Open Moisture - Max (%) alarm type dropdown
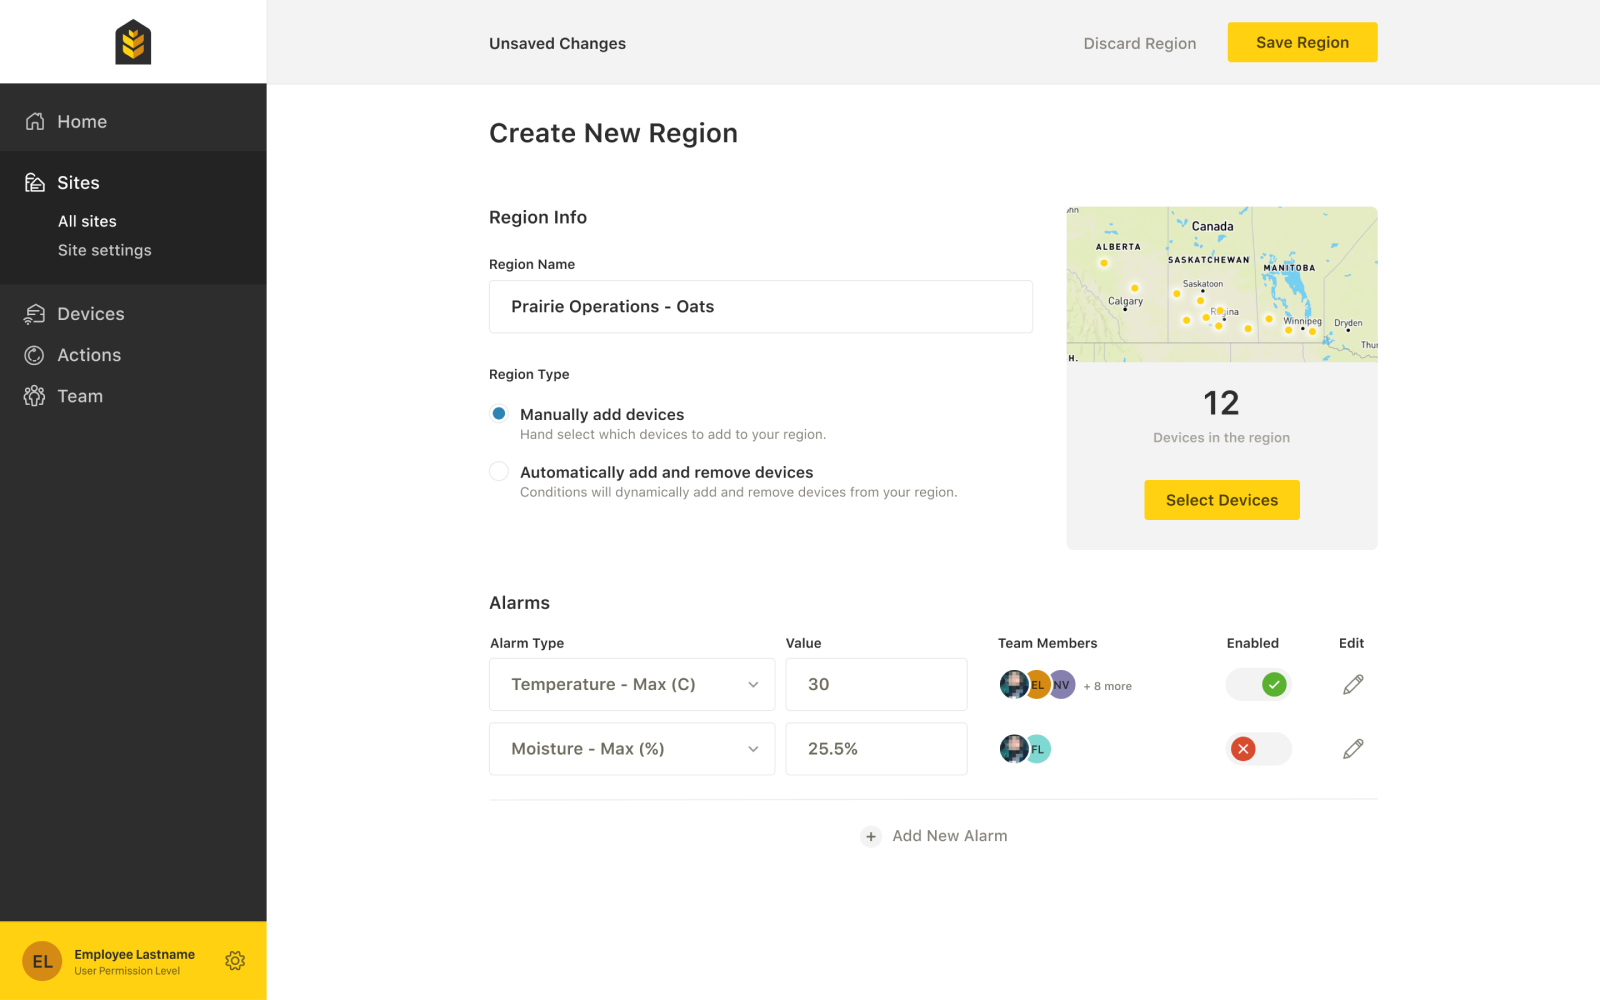 click(x=632, y=749)
